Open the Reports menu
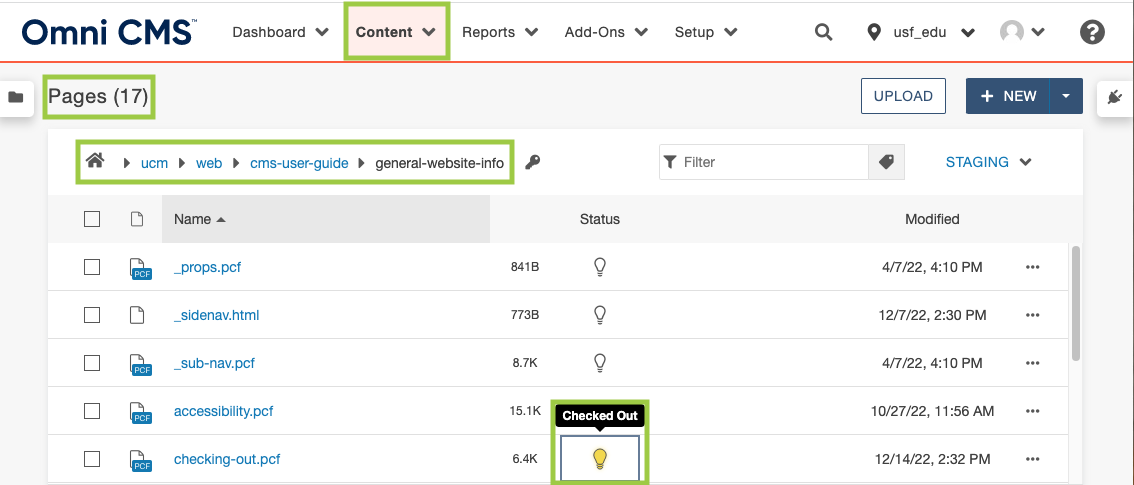This screenshot has height=485, width=1134. point(500,32)
